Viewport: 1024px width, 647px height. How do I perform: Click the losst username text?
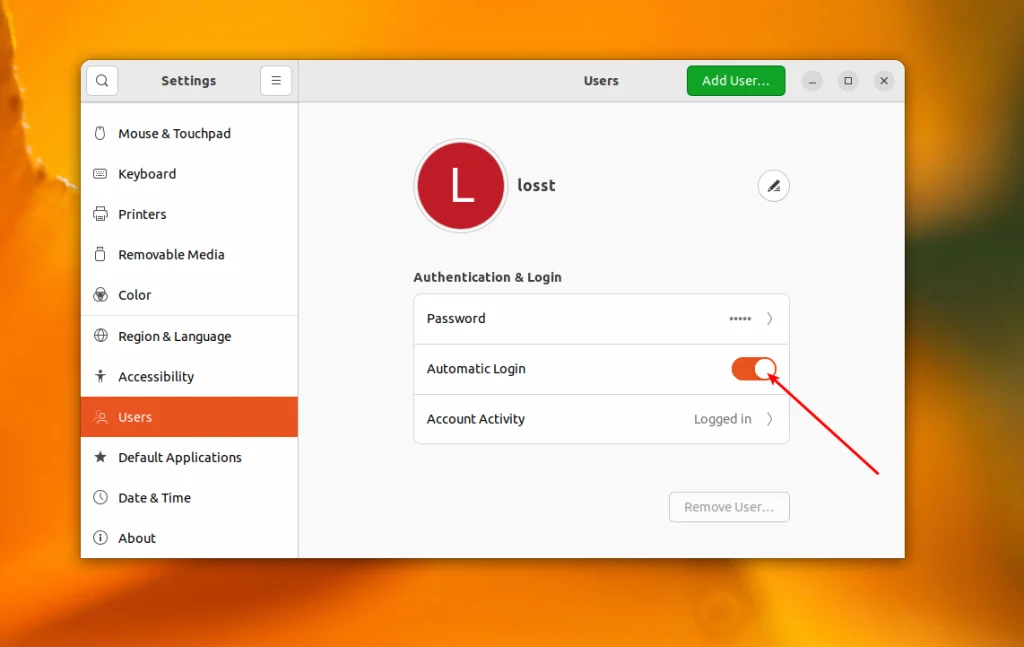click(536, 185)
